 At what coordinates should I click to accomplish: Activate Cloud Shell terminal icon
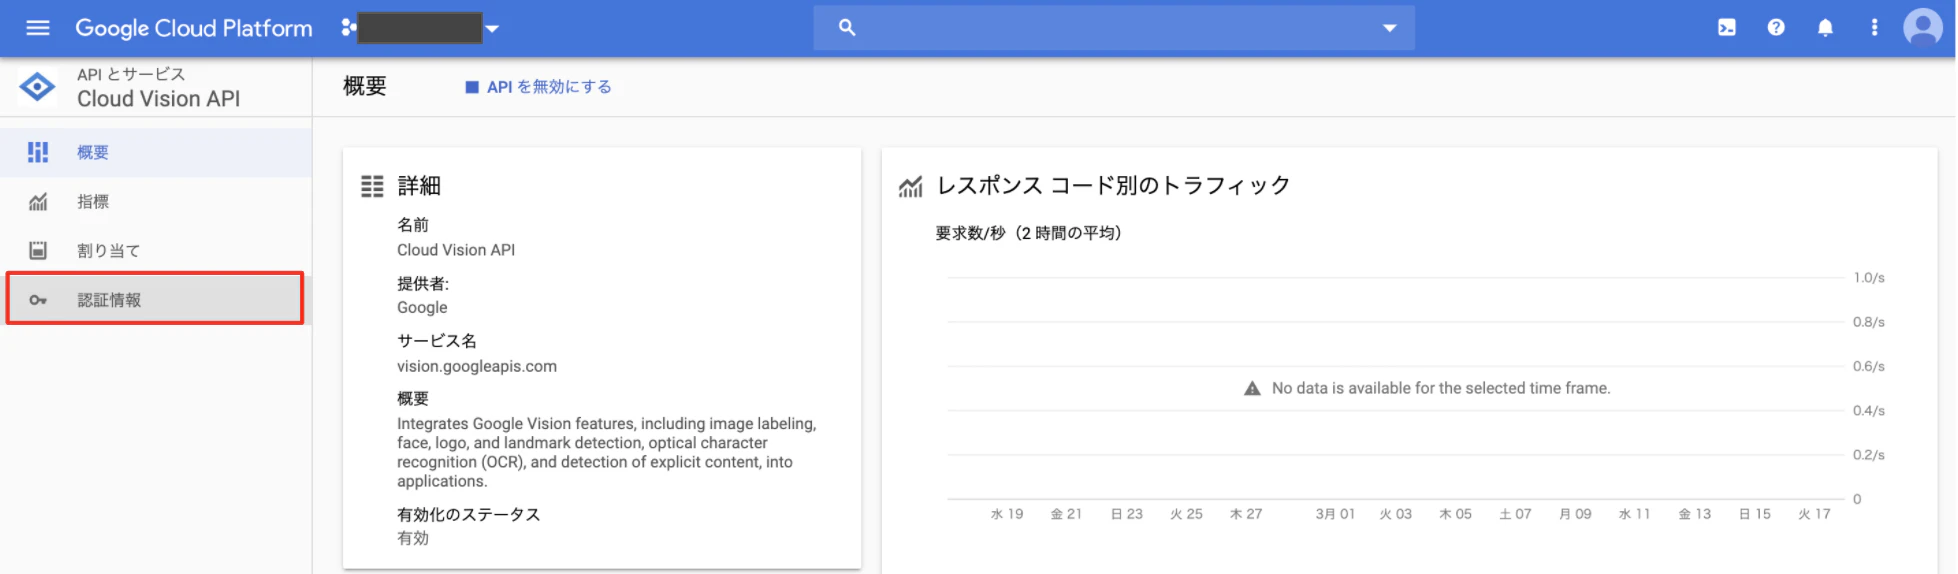click(x=1727, y=28)
